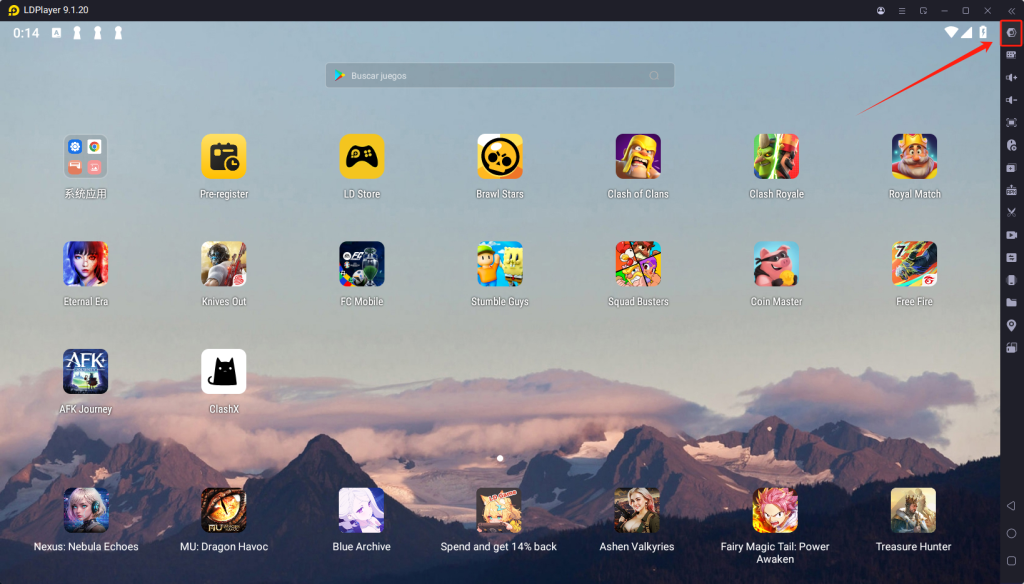The width and height of the screenshot is (1024, 584).
Task: Click the rotate screen sidebar icon
Action: click(x=1011, y=348)
